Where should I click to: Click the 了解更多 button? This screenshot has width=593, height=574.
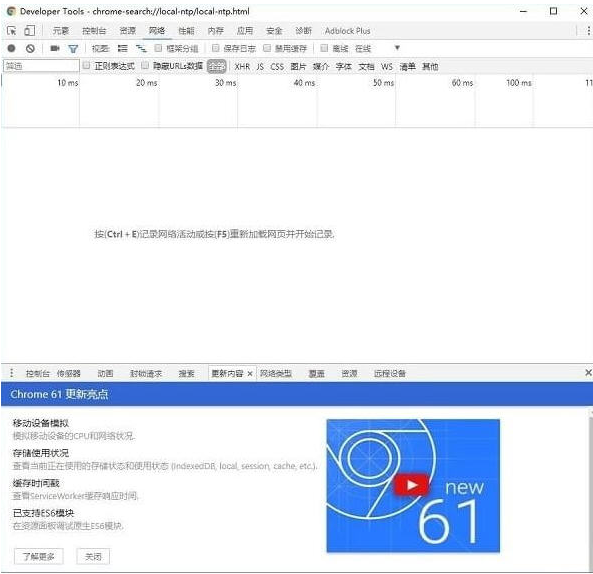(39, 556)
